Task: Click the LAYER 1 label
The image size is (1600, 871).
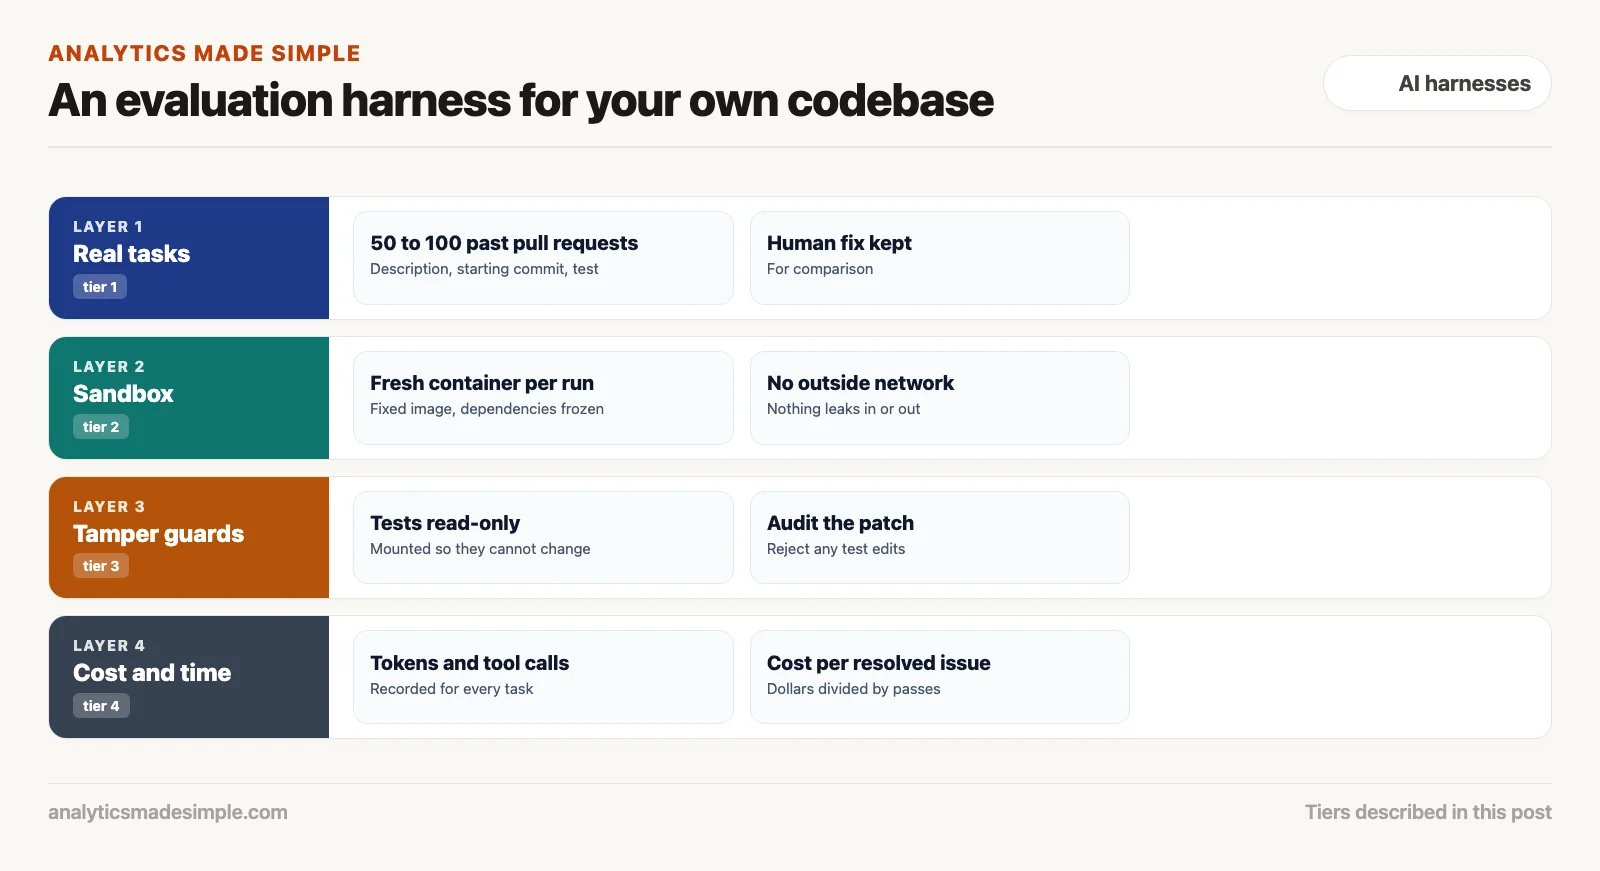Action: 108,227
